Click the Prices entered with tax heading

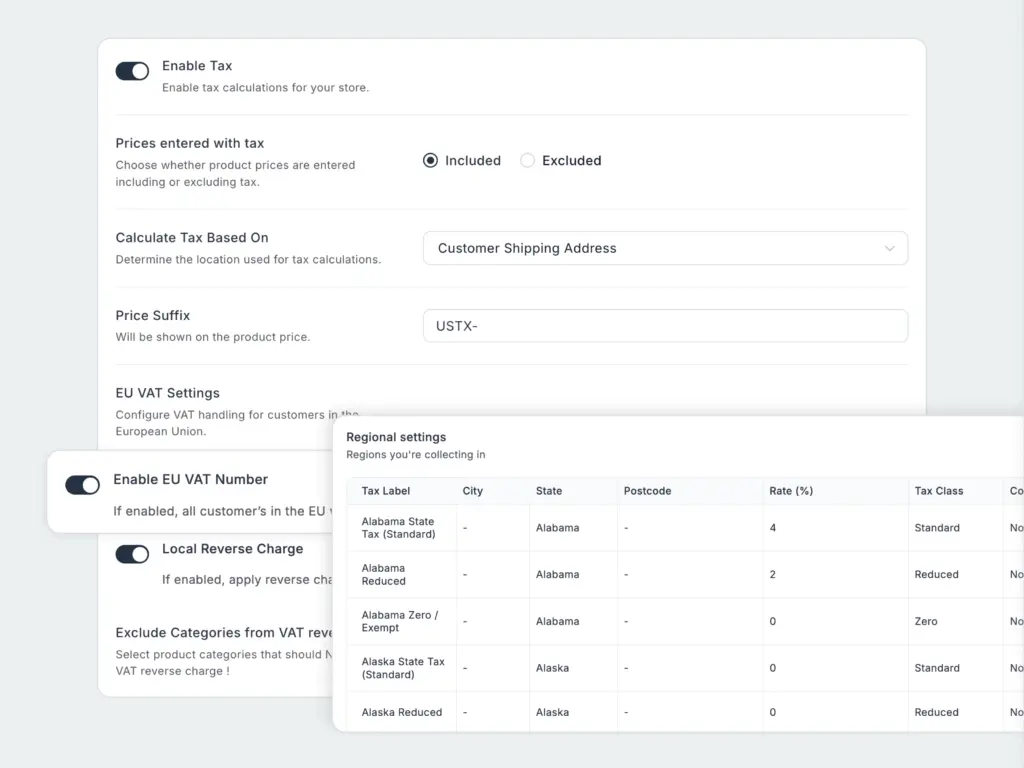[x=190, y=143]
